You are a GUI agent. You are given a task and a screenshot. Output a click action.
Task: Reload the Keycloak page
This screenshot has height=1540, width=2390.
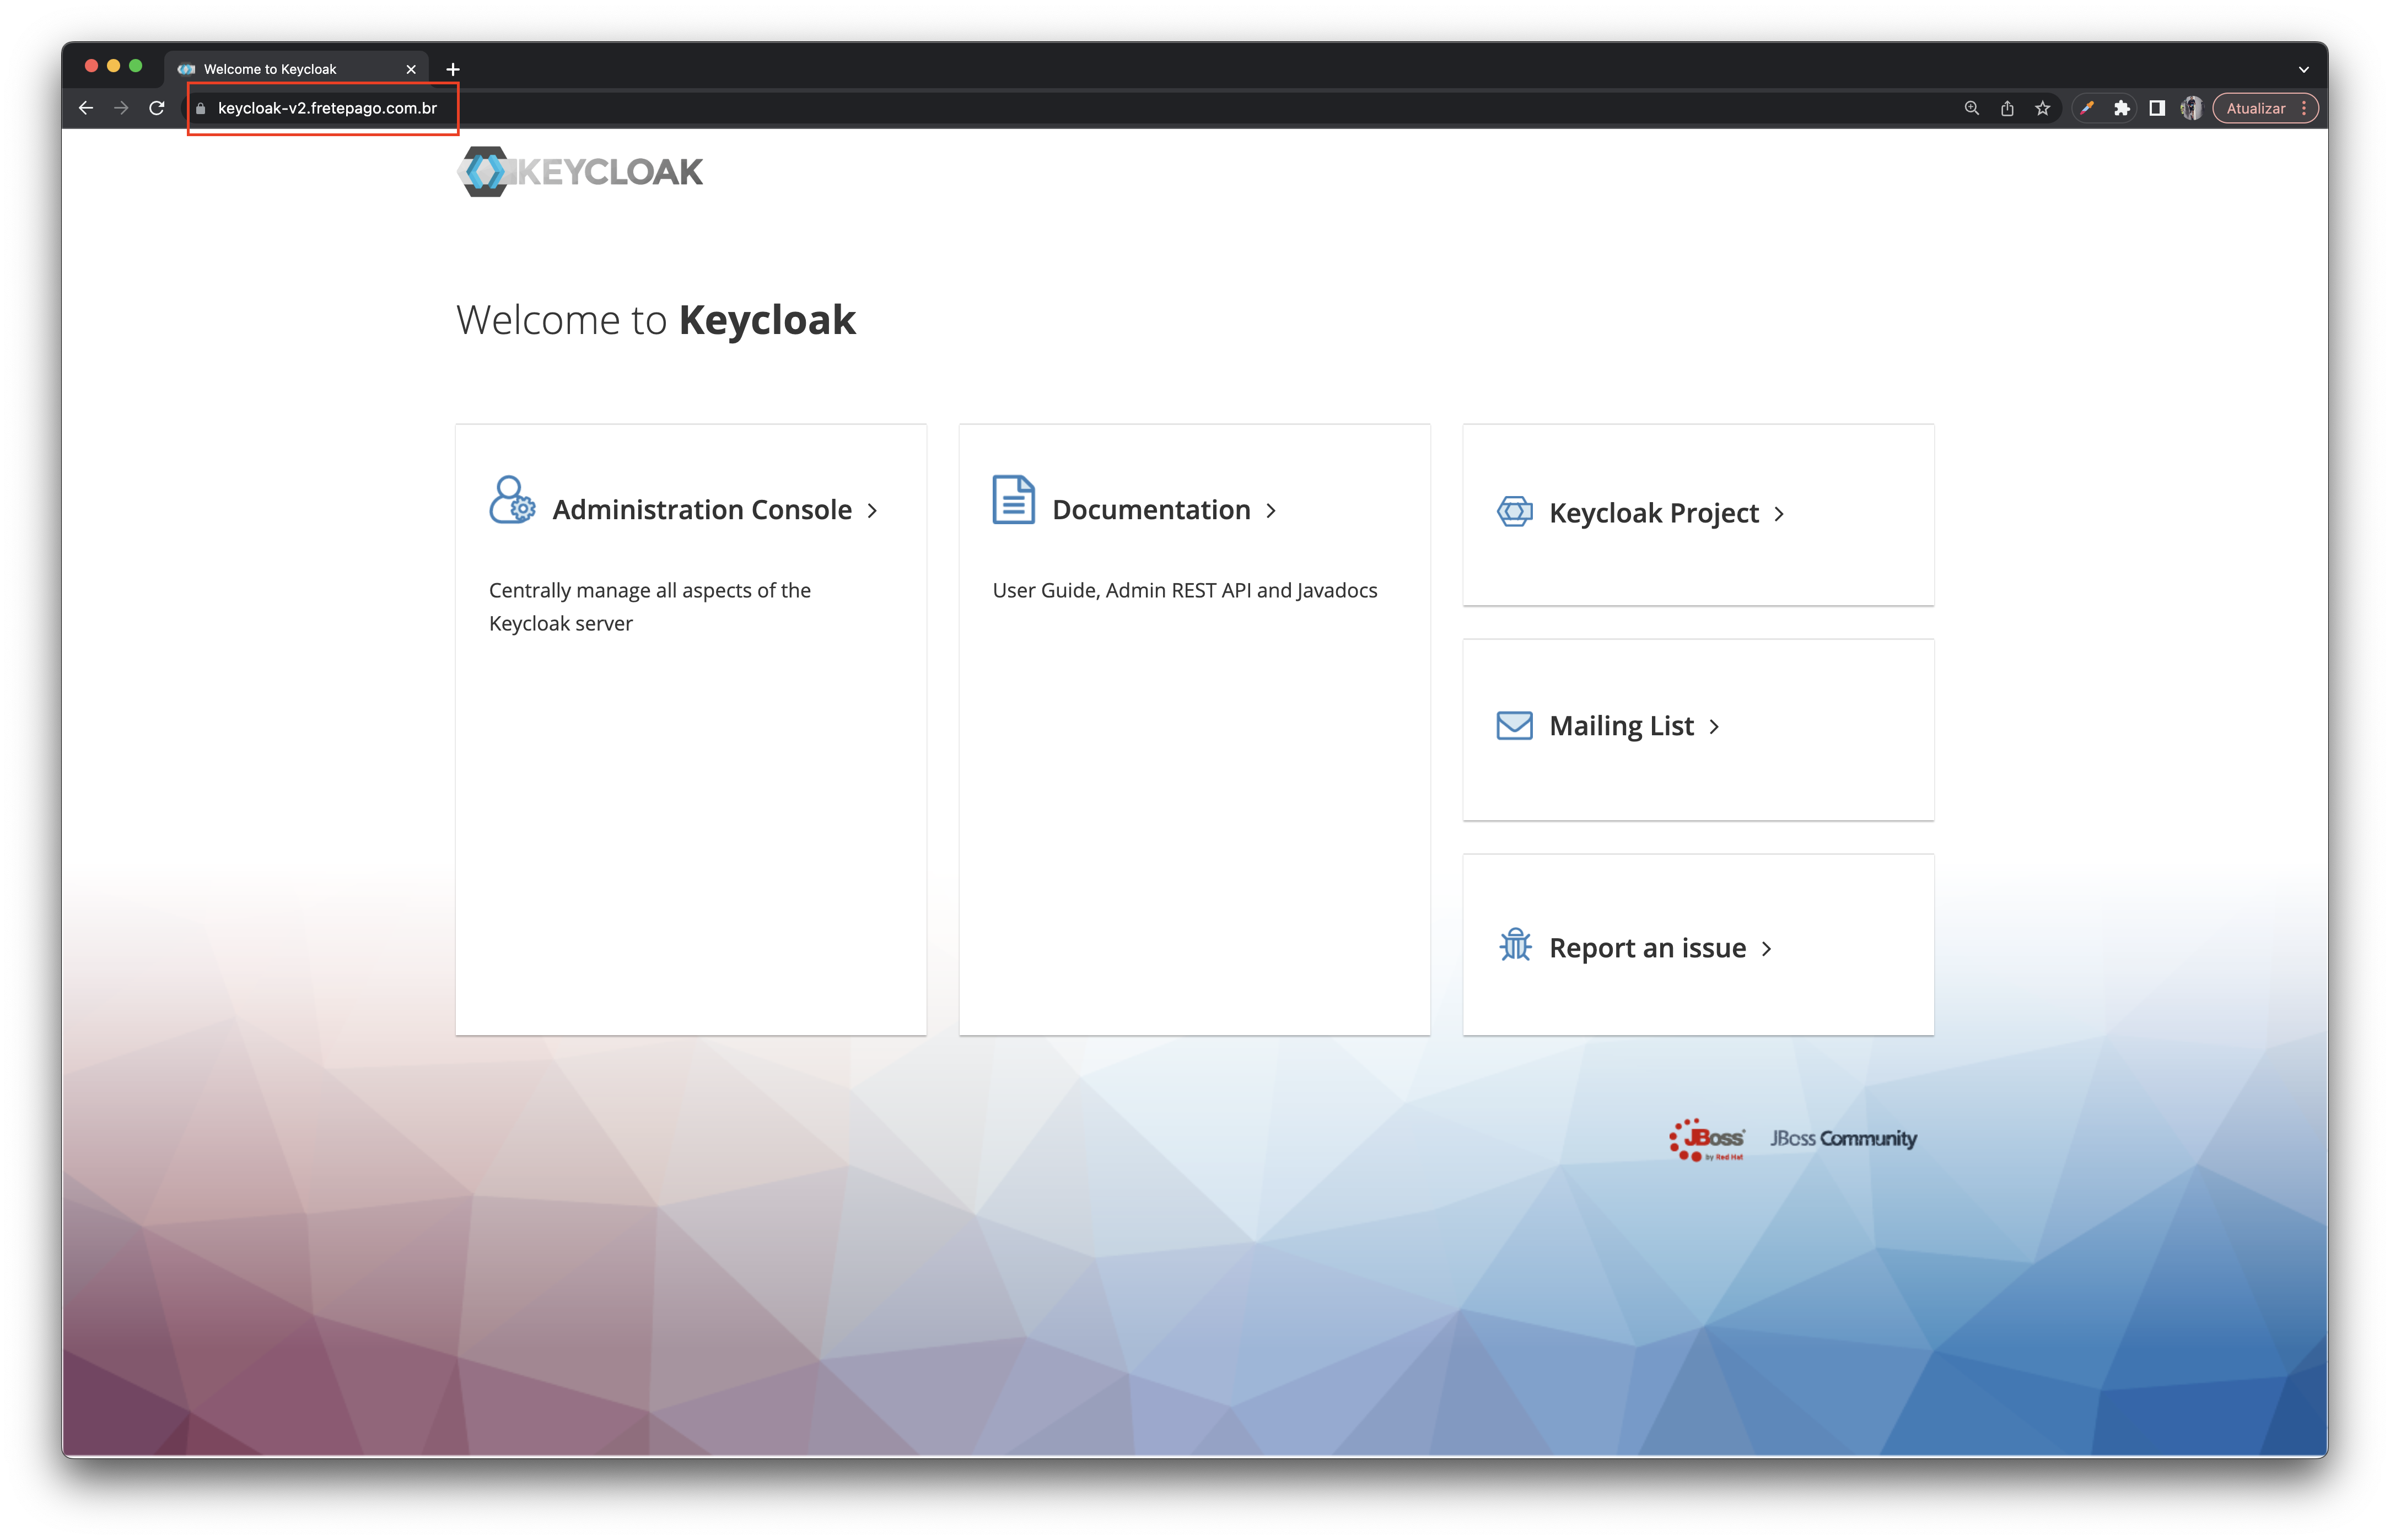coord(157,108)
